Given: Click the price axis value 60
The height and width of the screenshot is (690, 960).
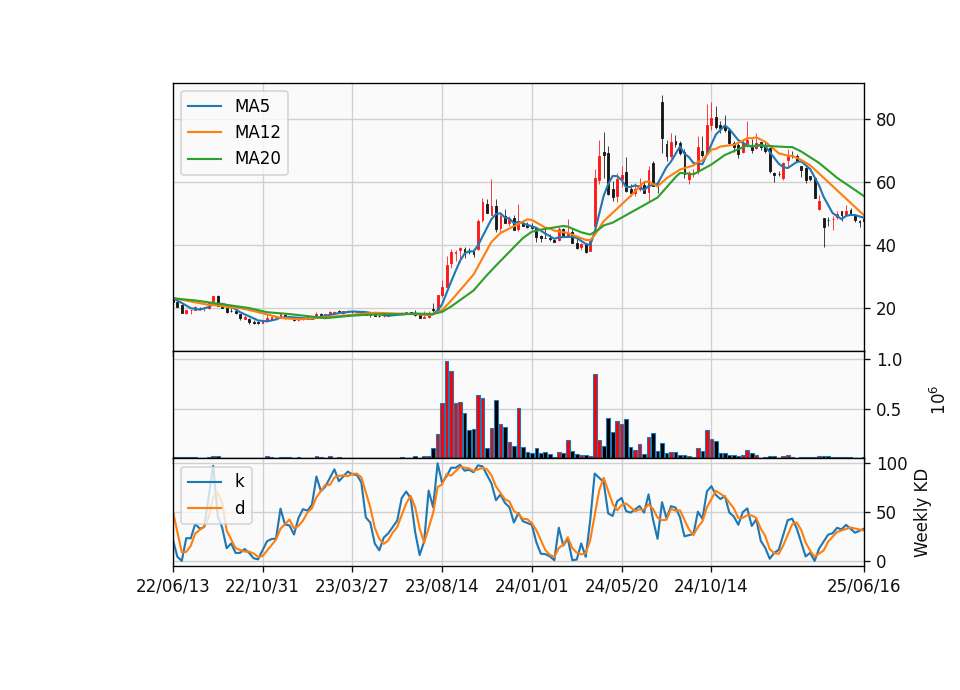Looking at the screenshot, I should pos(885,183).
